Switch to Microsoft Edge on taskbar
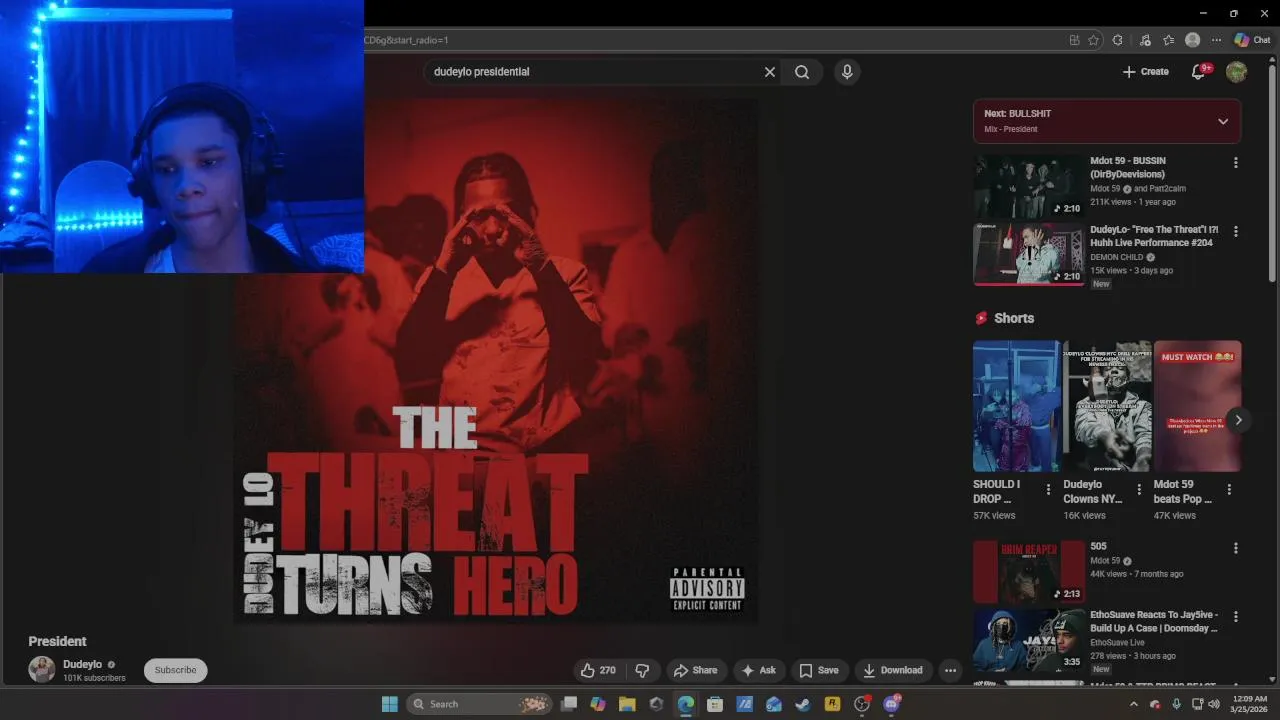The height and width of the screenshot is (720, 1280). (x=686, y=704)
